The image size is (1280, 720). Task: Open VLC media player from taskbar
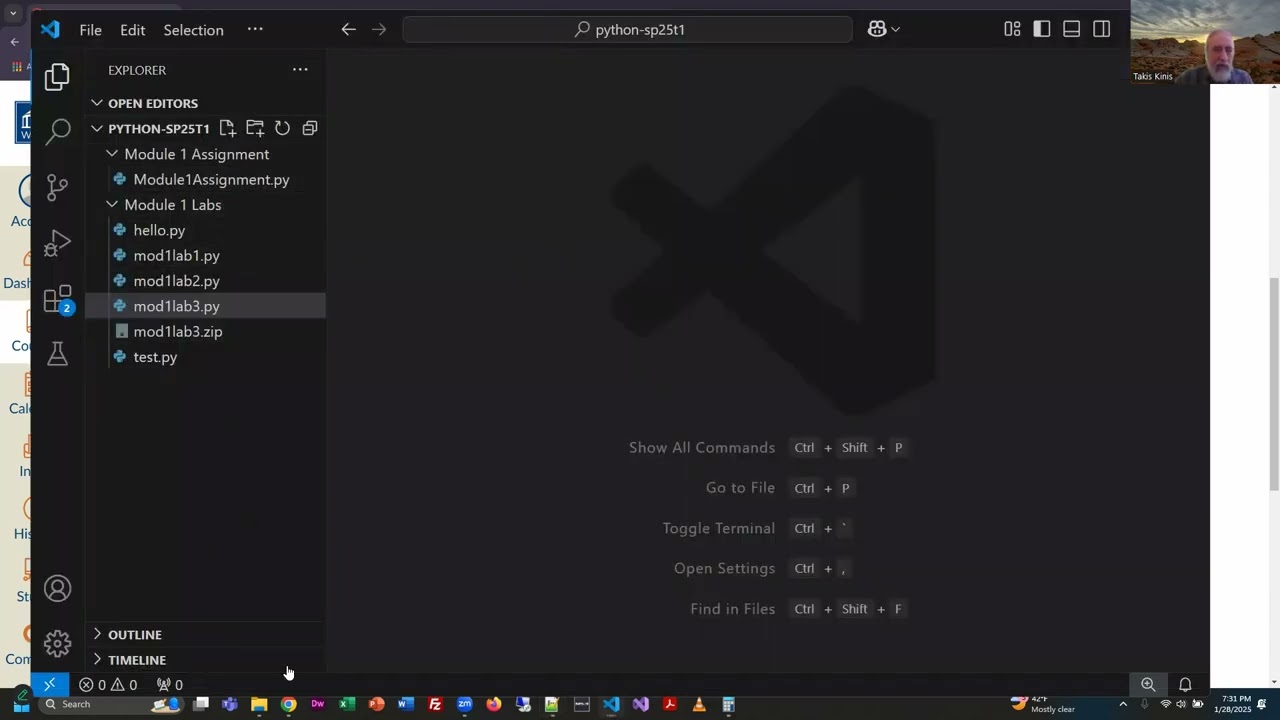[x=699, y=705]
